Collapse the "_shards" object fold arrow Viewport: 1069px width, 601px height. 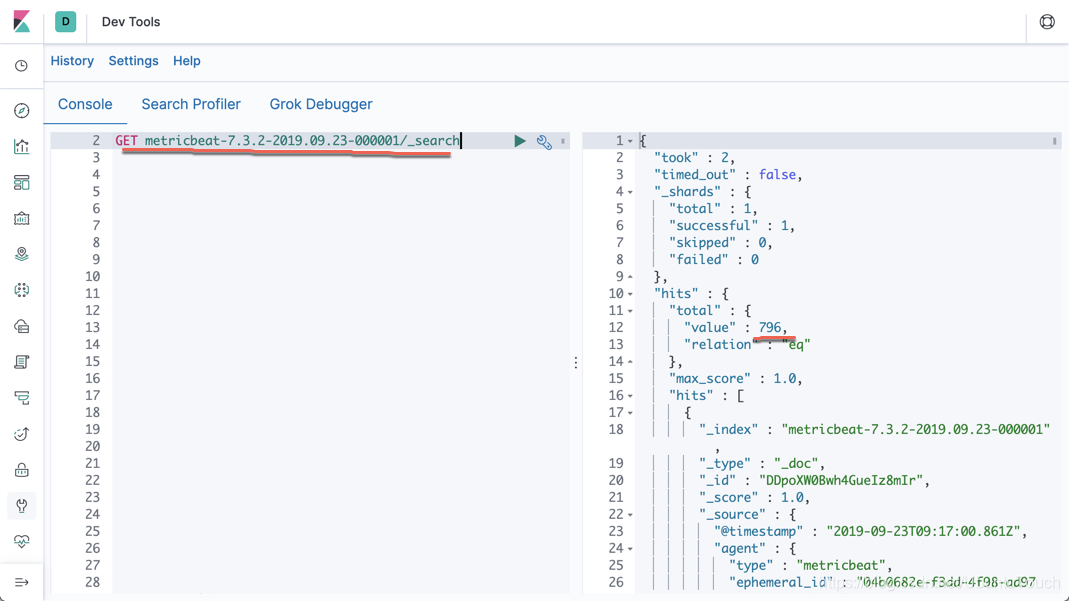pos(630,192)
